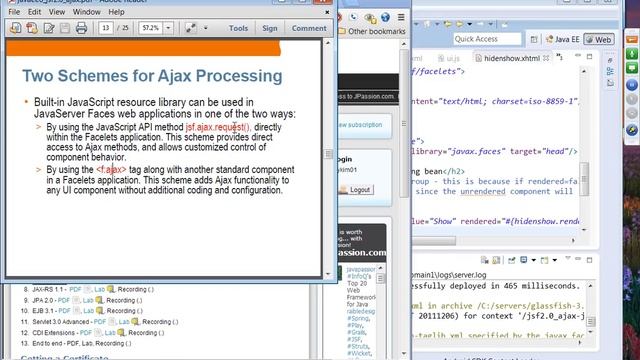Click the edit document icon in Reader
This screenshot has height=360, width=640.
pos(49,28)
